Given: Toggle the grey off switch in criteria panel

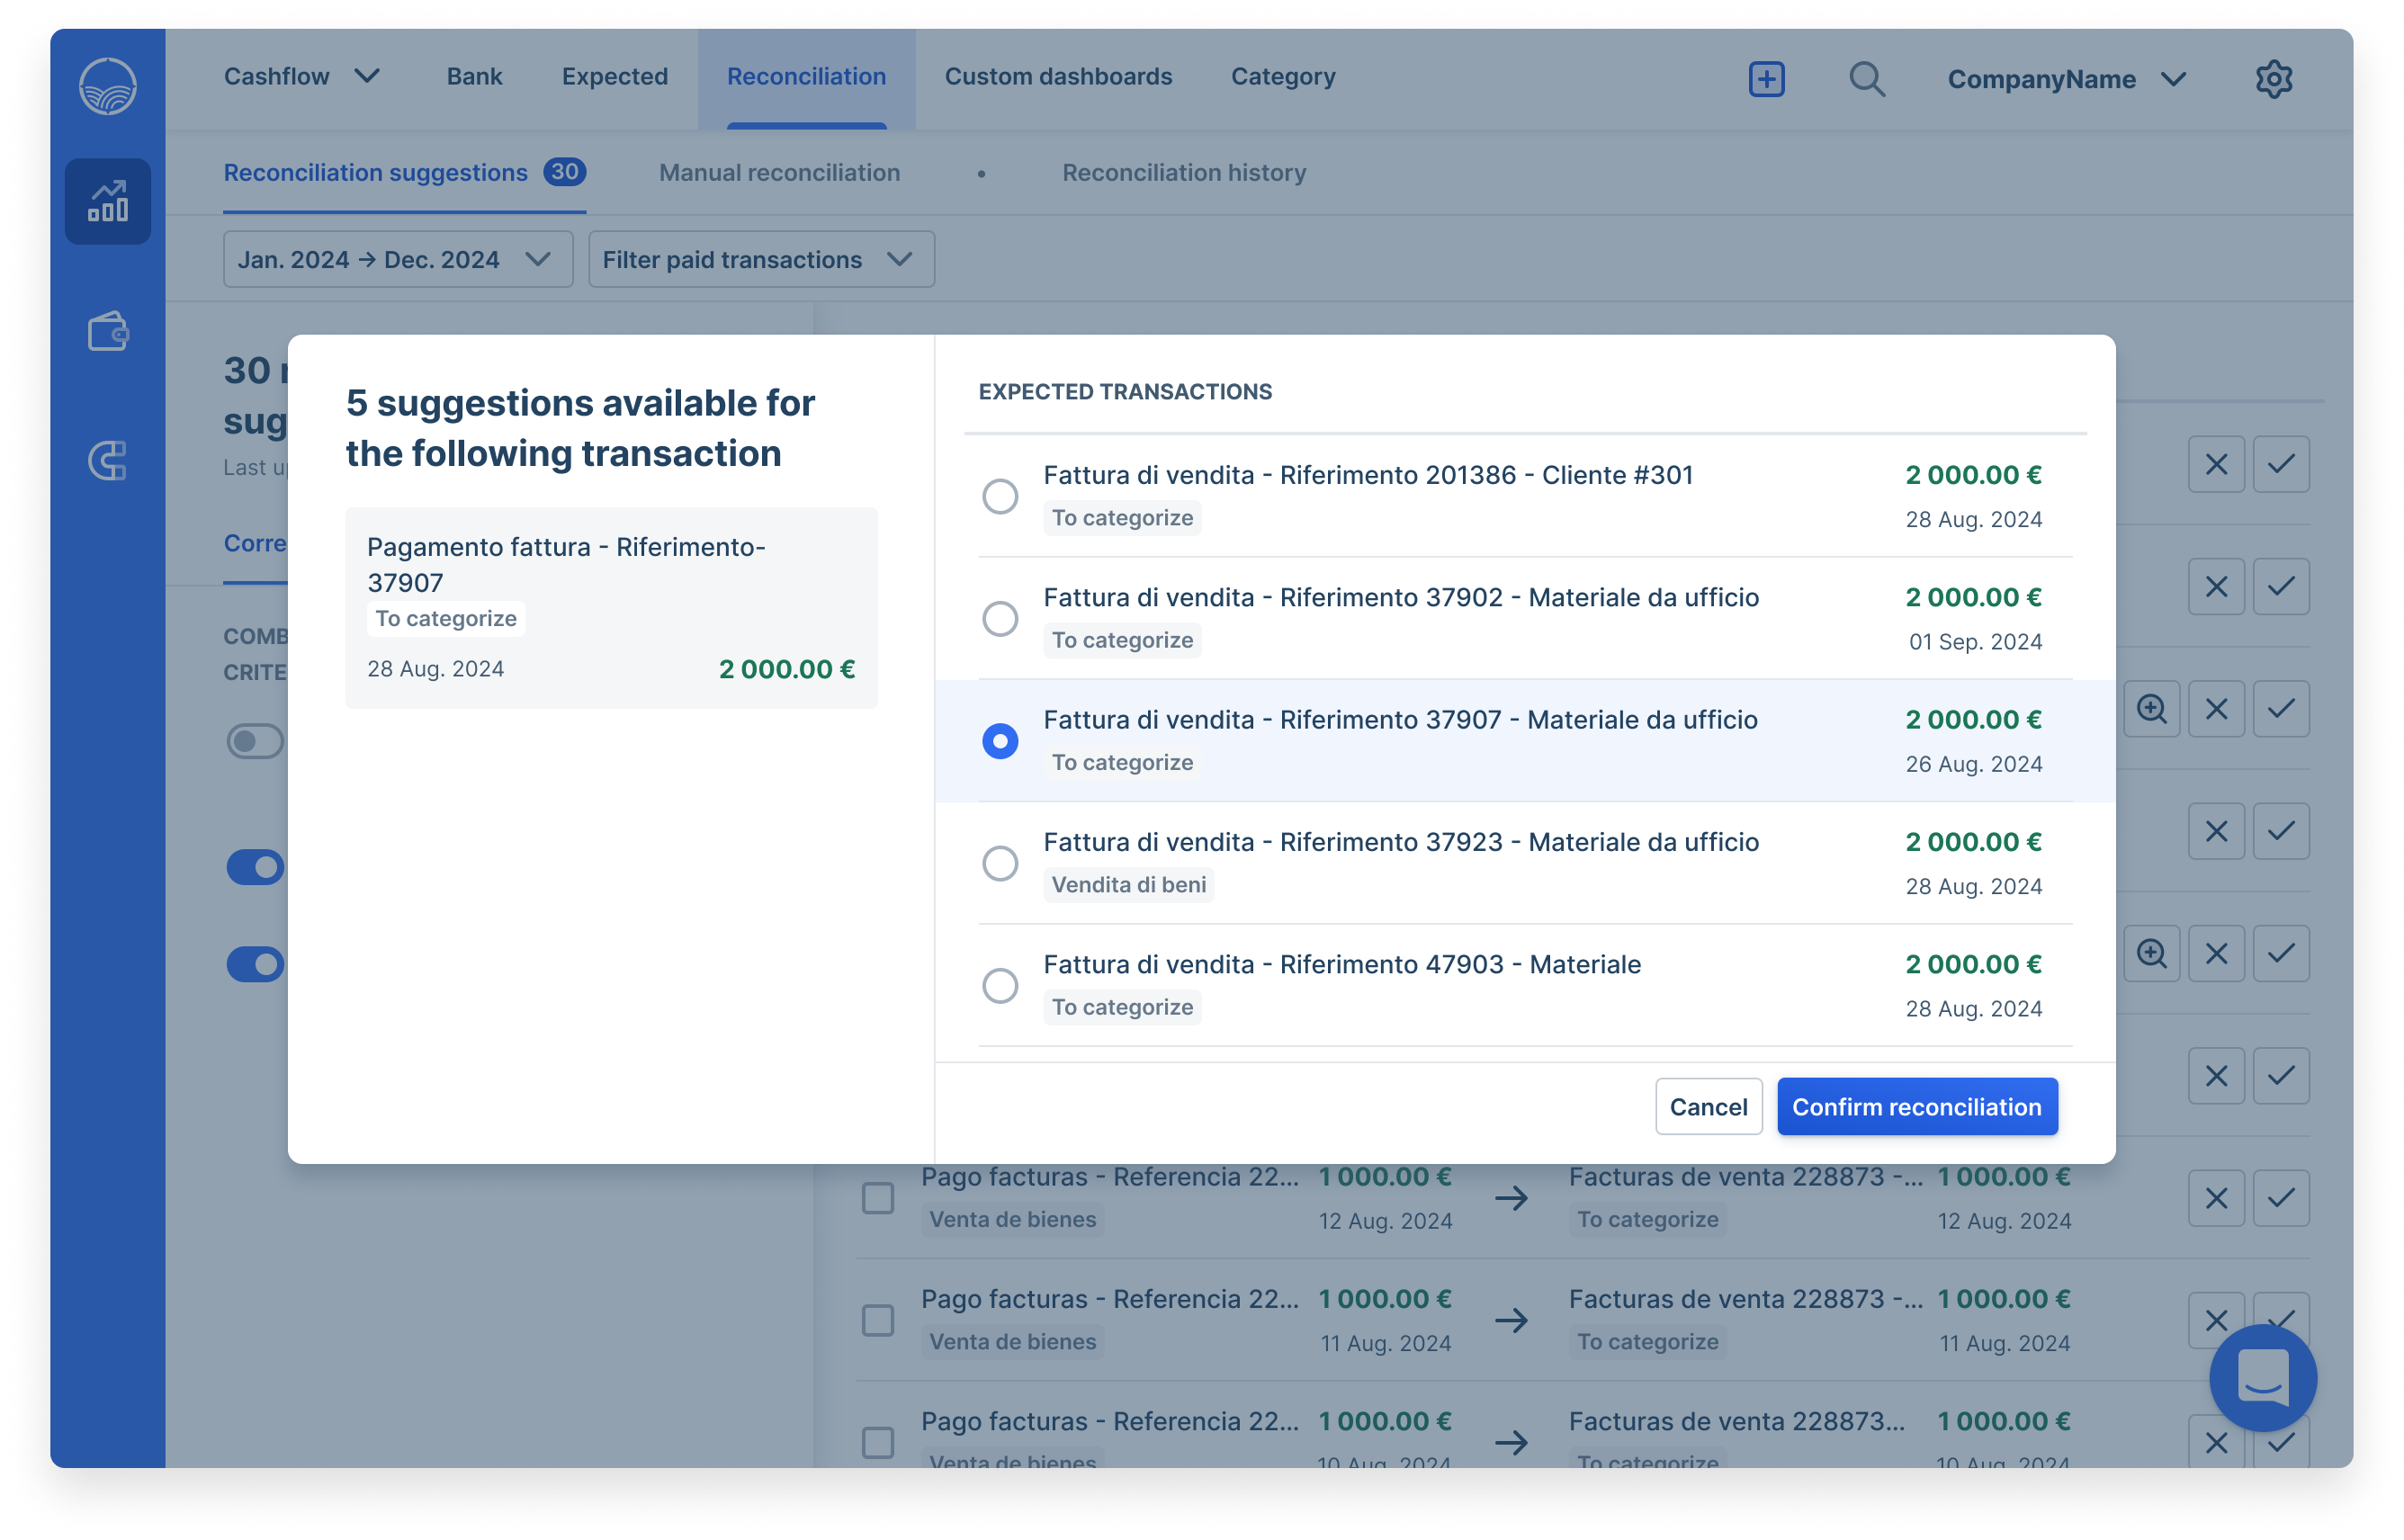Looking at the screenshot, I should (x=255, y=741).
